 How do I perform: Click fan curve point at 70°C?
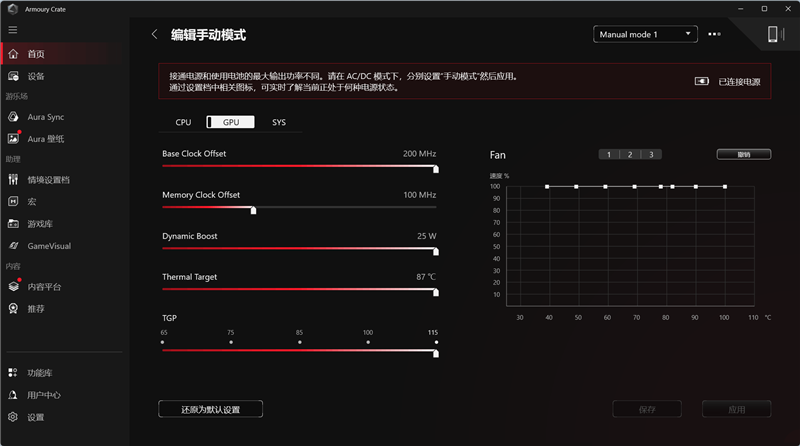(x=634, y=187)
